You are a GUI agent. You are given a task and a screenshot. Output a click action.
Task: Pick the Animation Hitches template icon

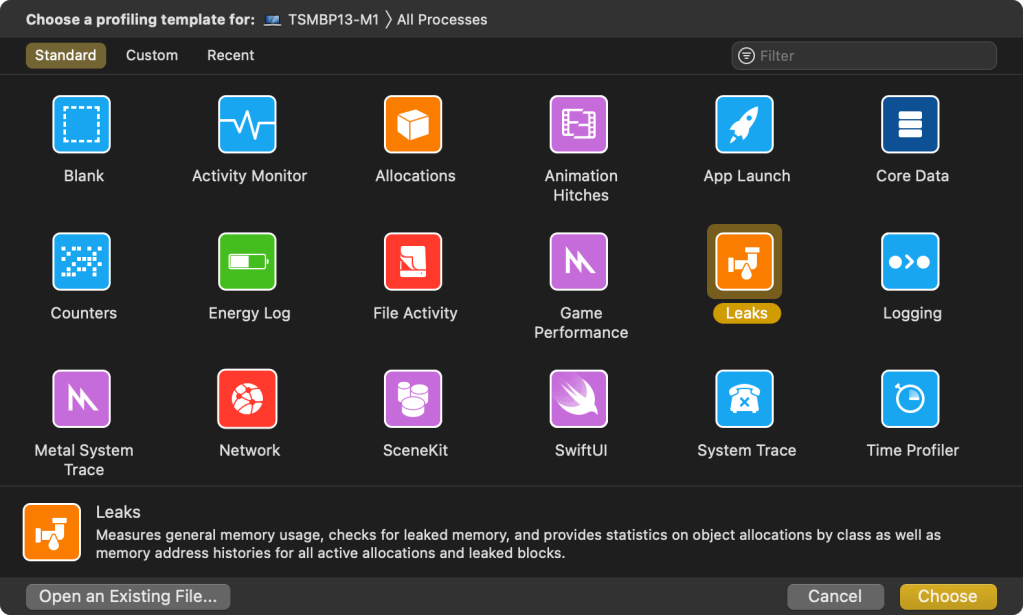click(580, 125)
